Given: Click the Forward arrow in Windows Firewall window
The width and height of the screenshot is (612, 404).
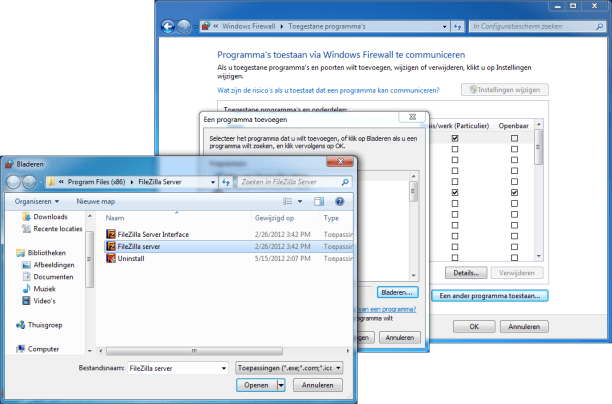Looking at the screenshot, I should (184, 27).
